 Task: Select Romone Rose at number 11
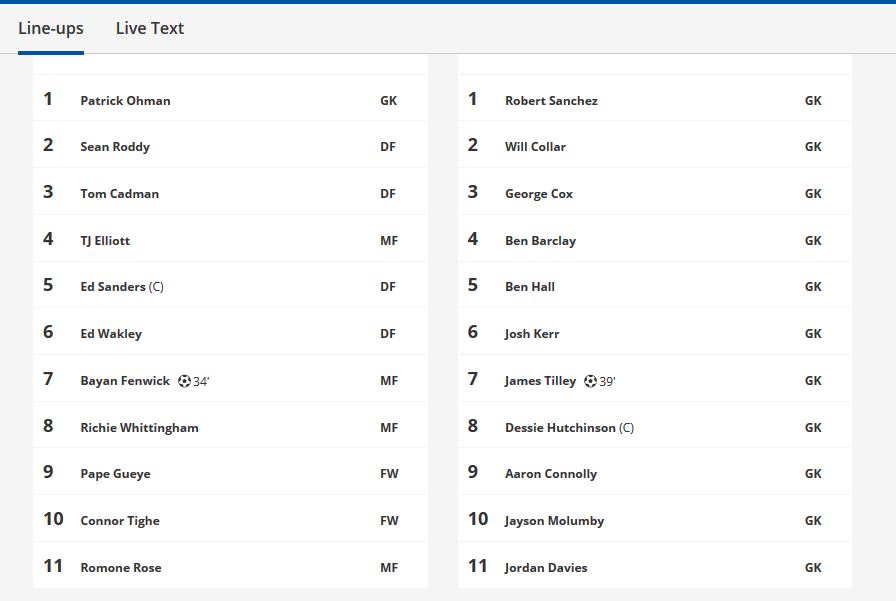click(x=121, y=567)
